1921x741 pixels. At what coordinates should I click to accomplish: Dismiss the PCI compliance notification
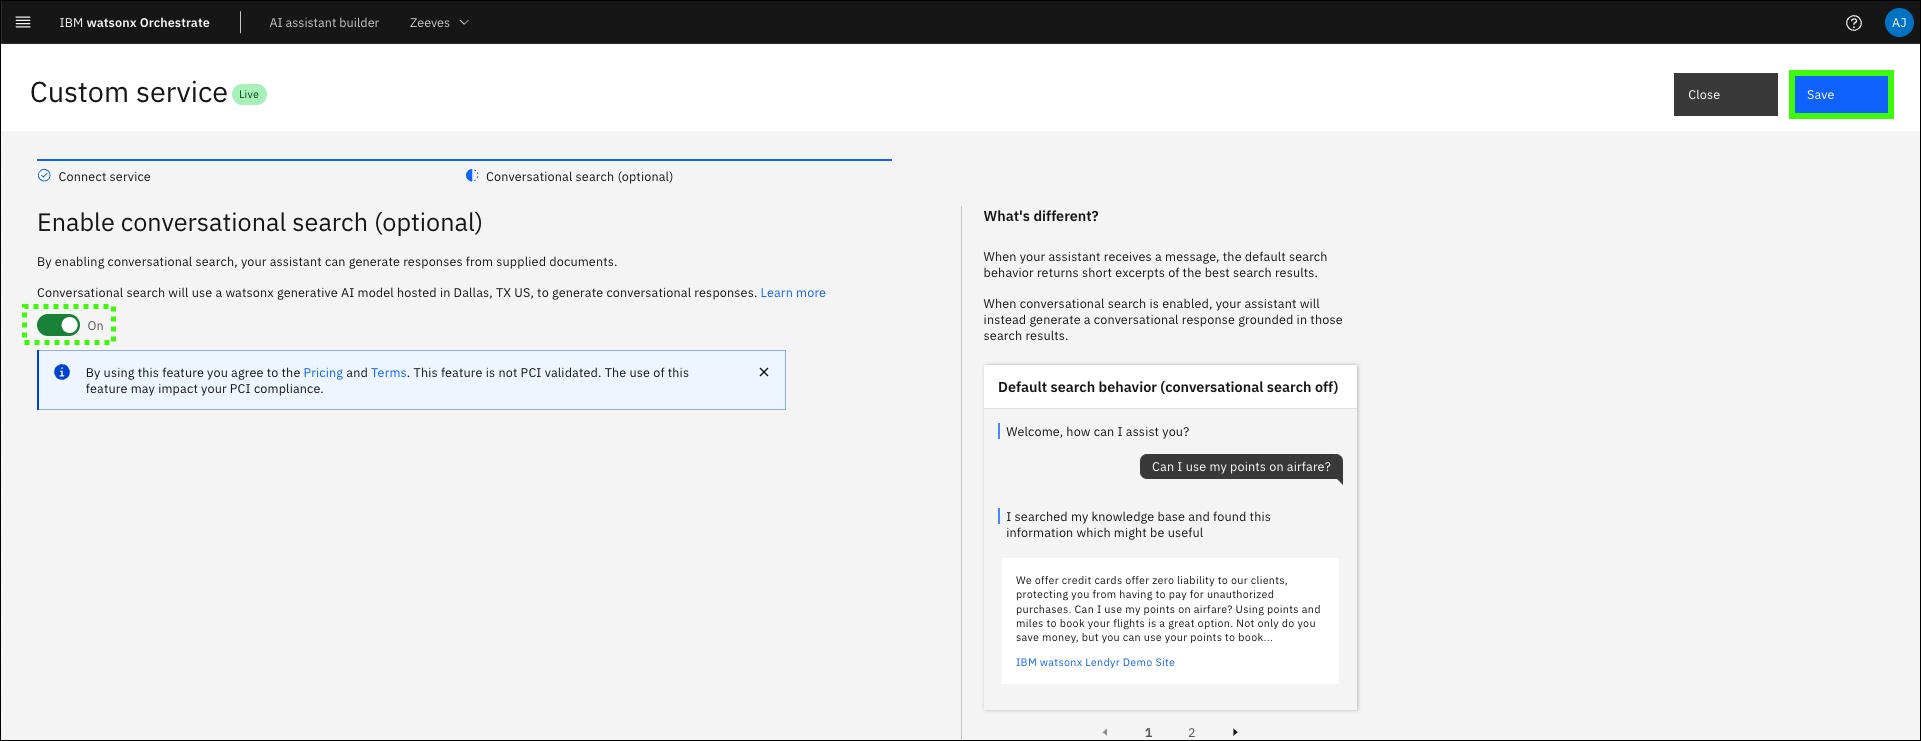(764, 372)
